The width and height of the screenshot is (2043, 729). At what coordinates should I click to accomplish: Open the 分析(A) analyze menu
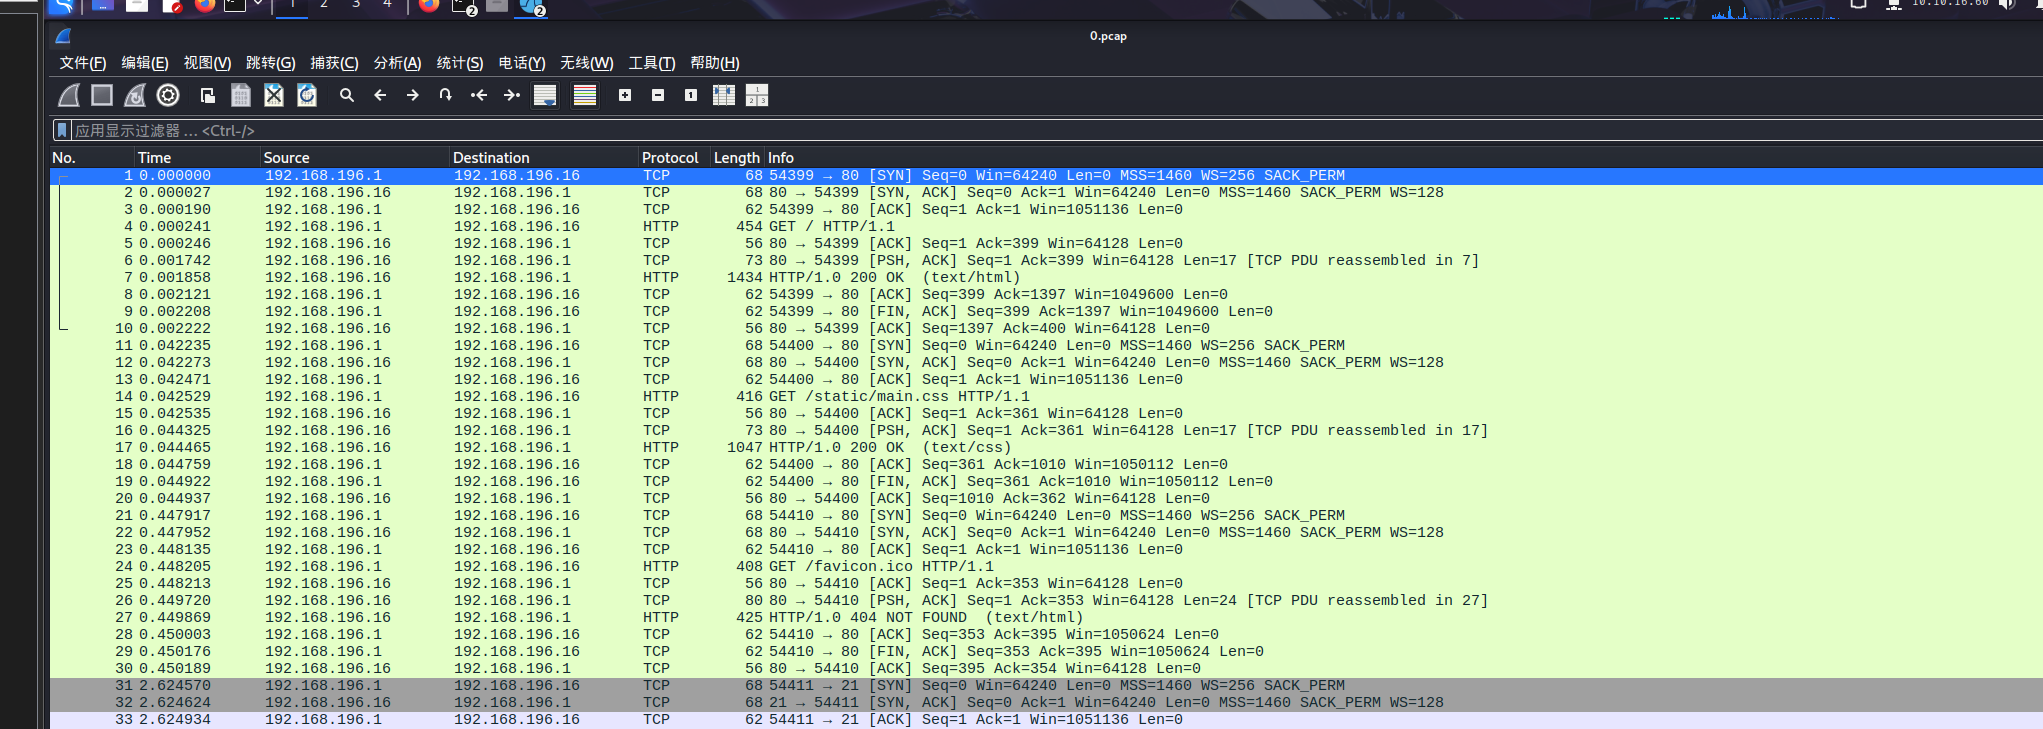397,63
